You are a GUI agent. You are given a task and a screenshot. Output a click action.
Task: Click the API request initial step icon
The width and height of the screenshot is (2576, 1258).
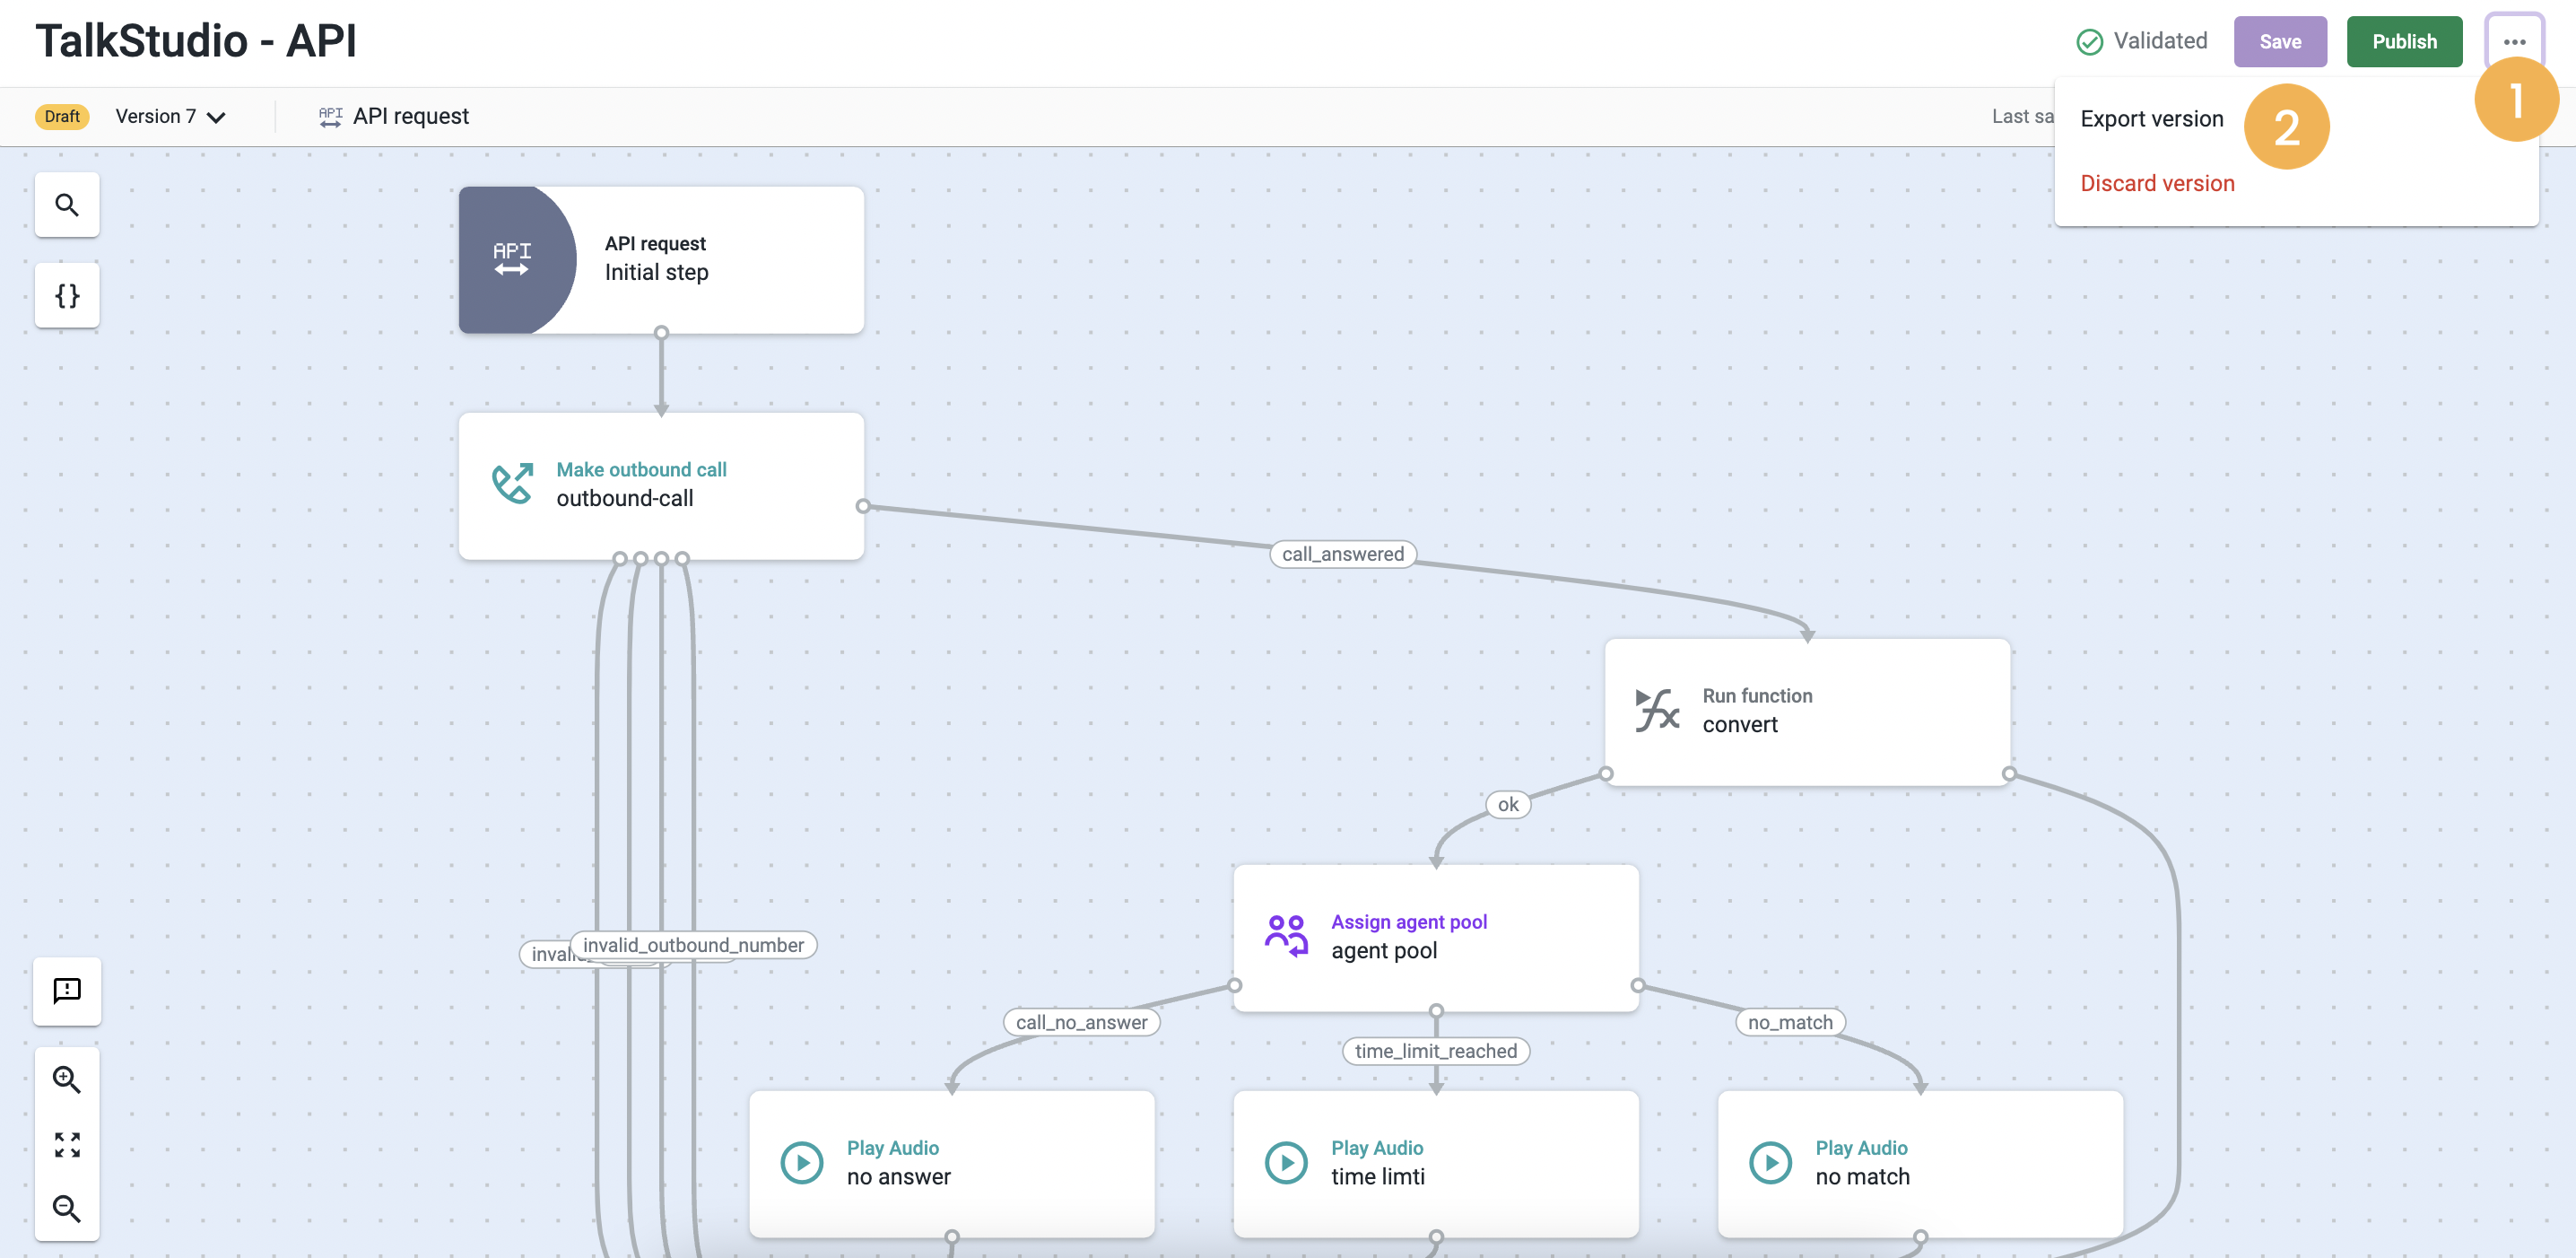pyautogui.click(x=513, y=258)
